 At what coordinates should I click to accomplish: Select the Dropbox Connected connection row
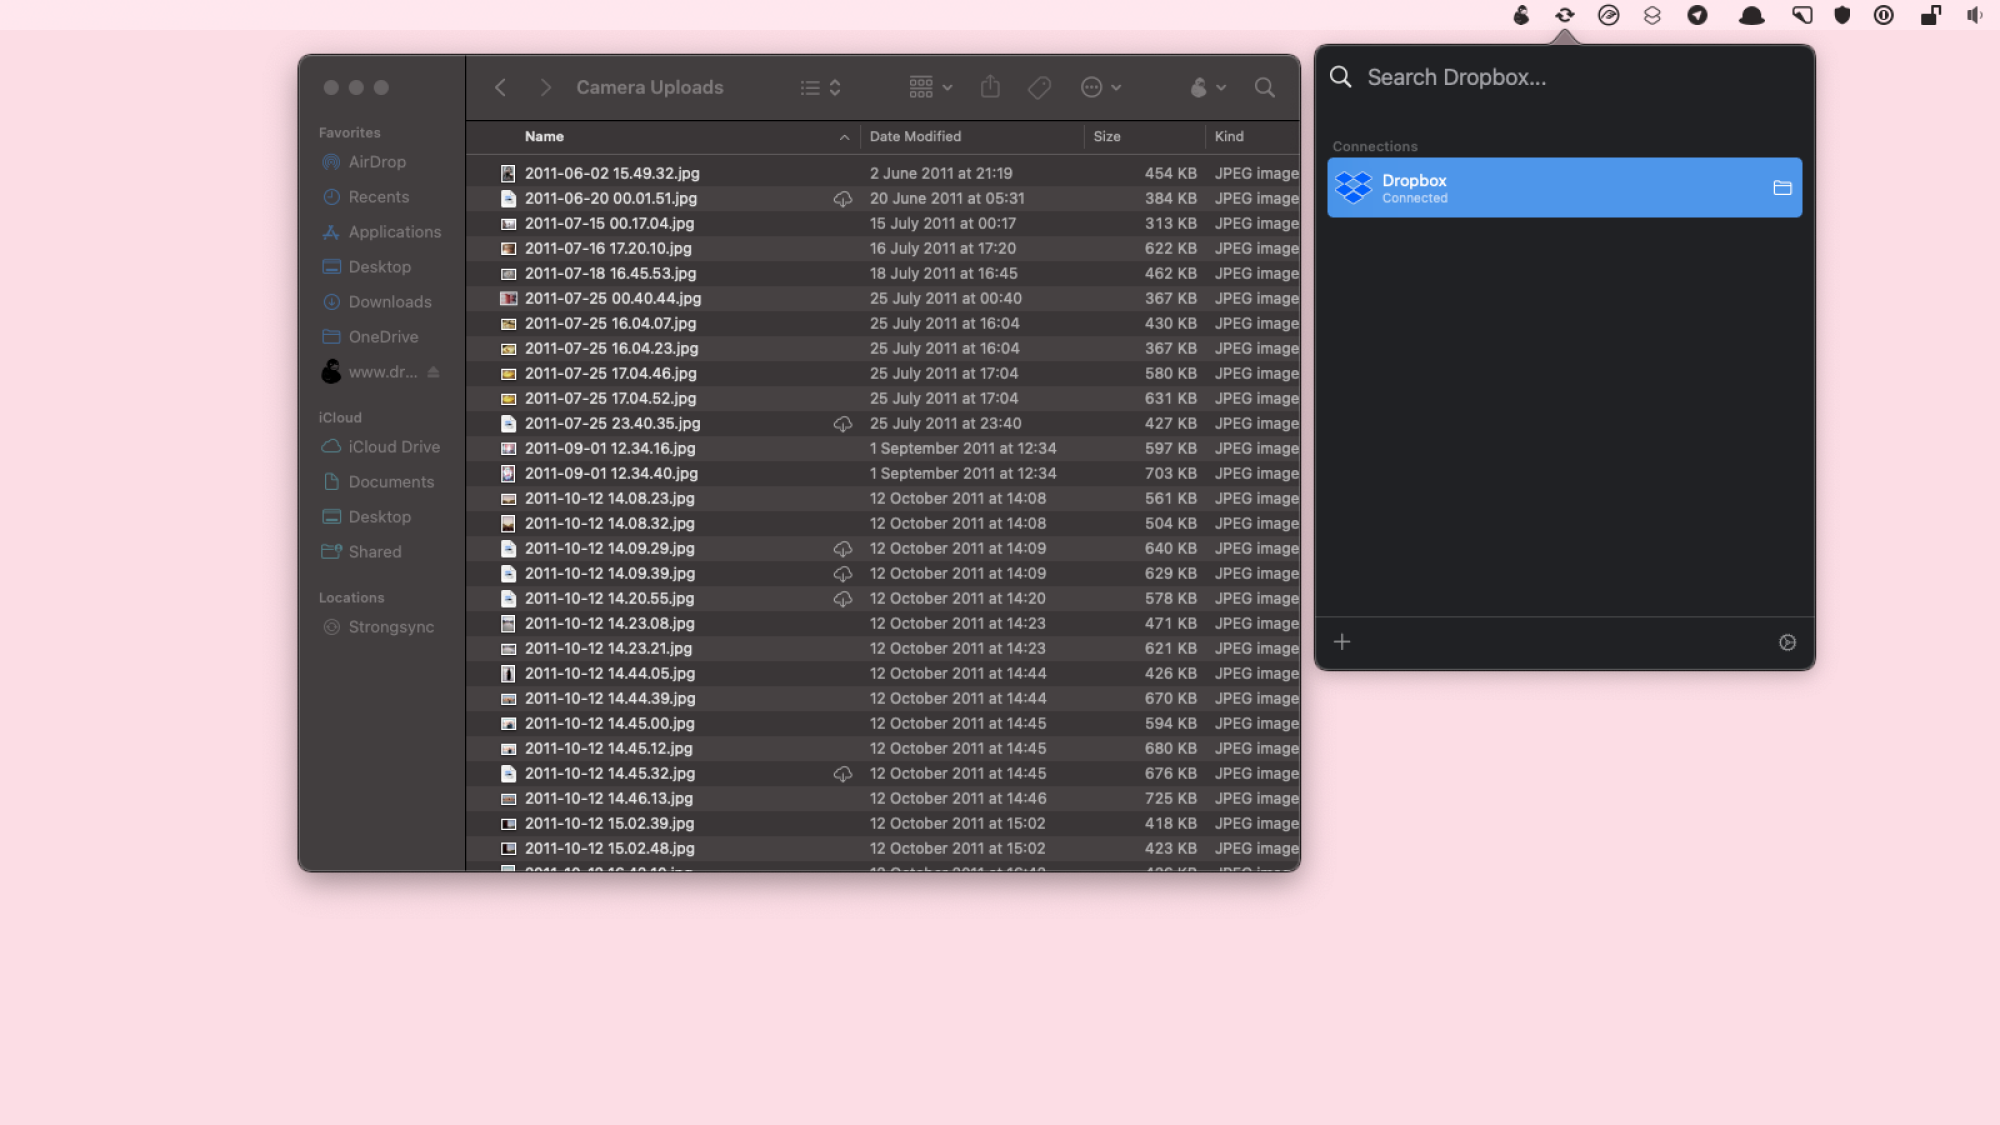point(1564,188)
